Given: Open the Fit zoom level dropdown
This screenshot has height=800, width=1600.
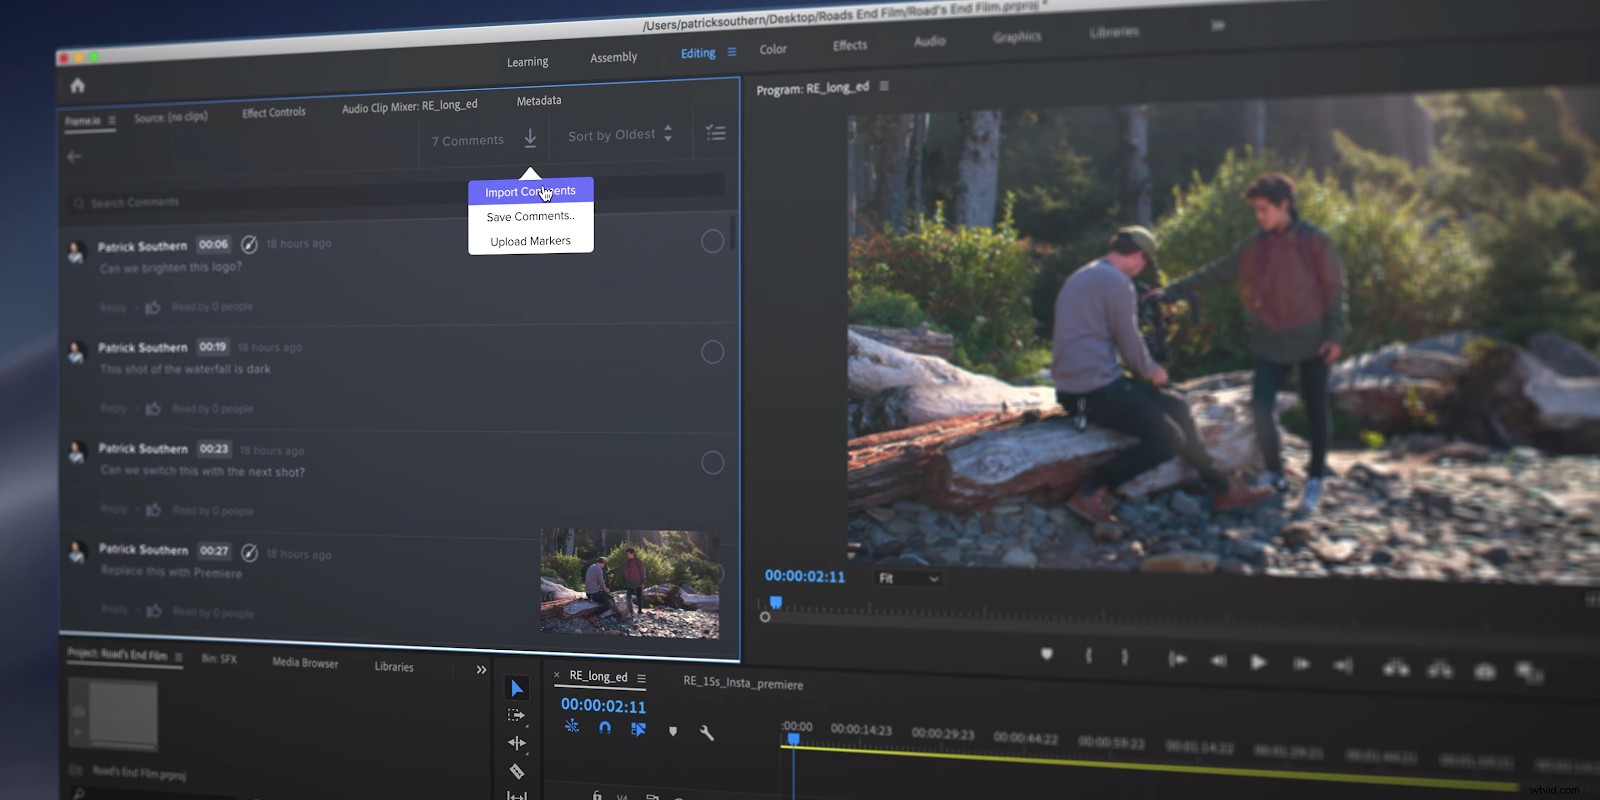Looking at the screenshot, I should click(x=908, y=578).
